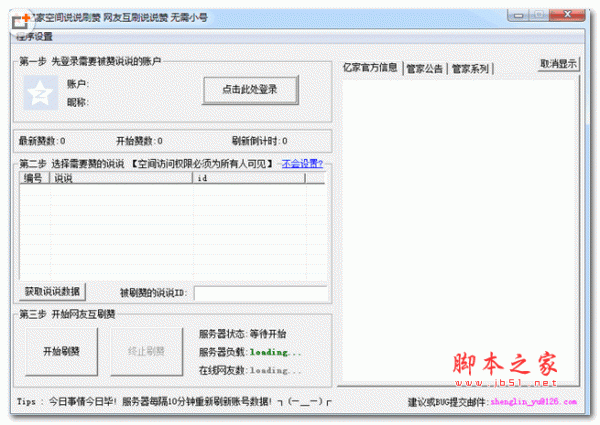This screenshot has height=425, width=600.
Task: Click the 终止刷赞 stop button
Action: pyautogui.click(x=147, y=351)
